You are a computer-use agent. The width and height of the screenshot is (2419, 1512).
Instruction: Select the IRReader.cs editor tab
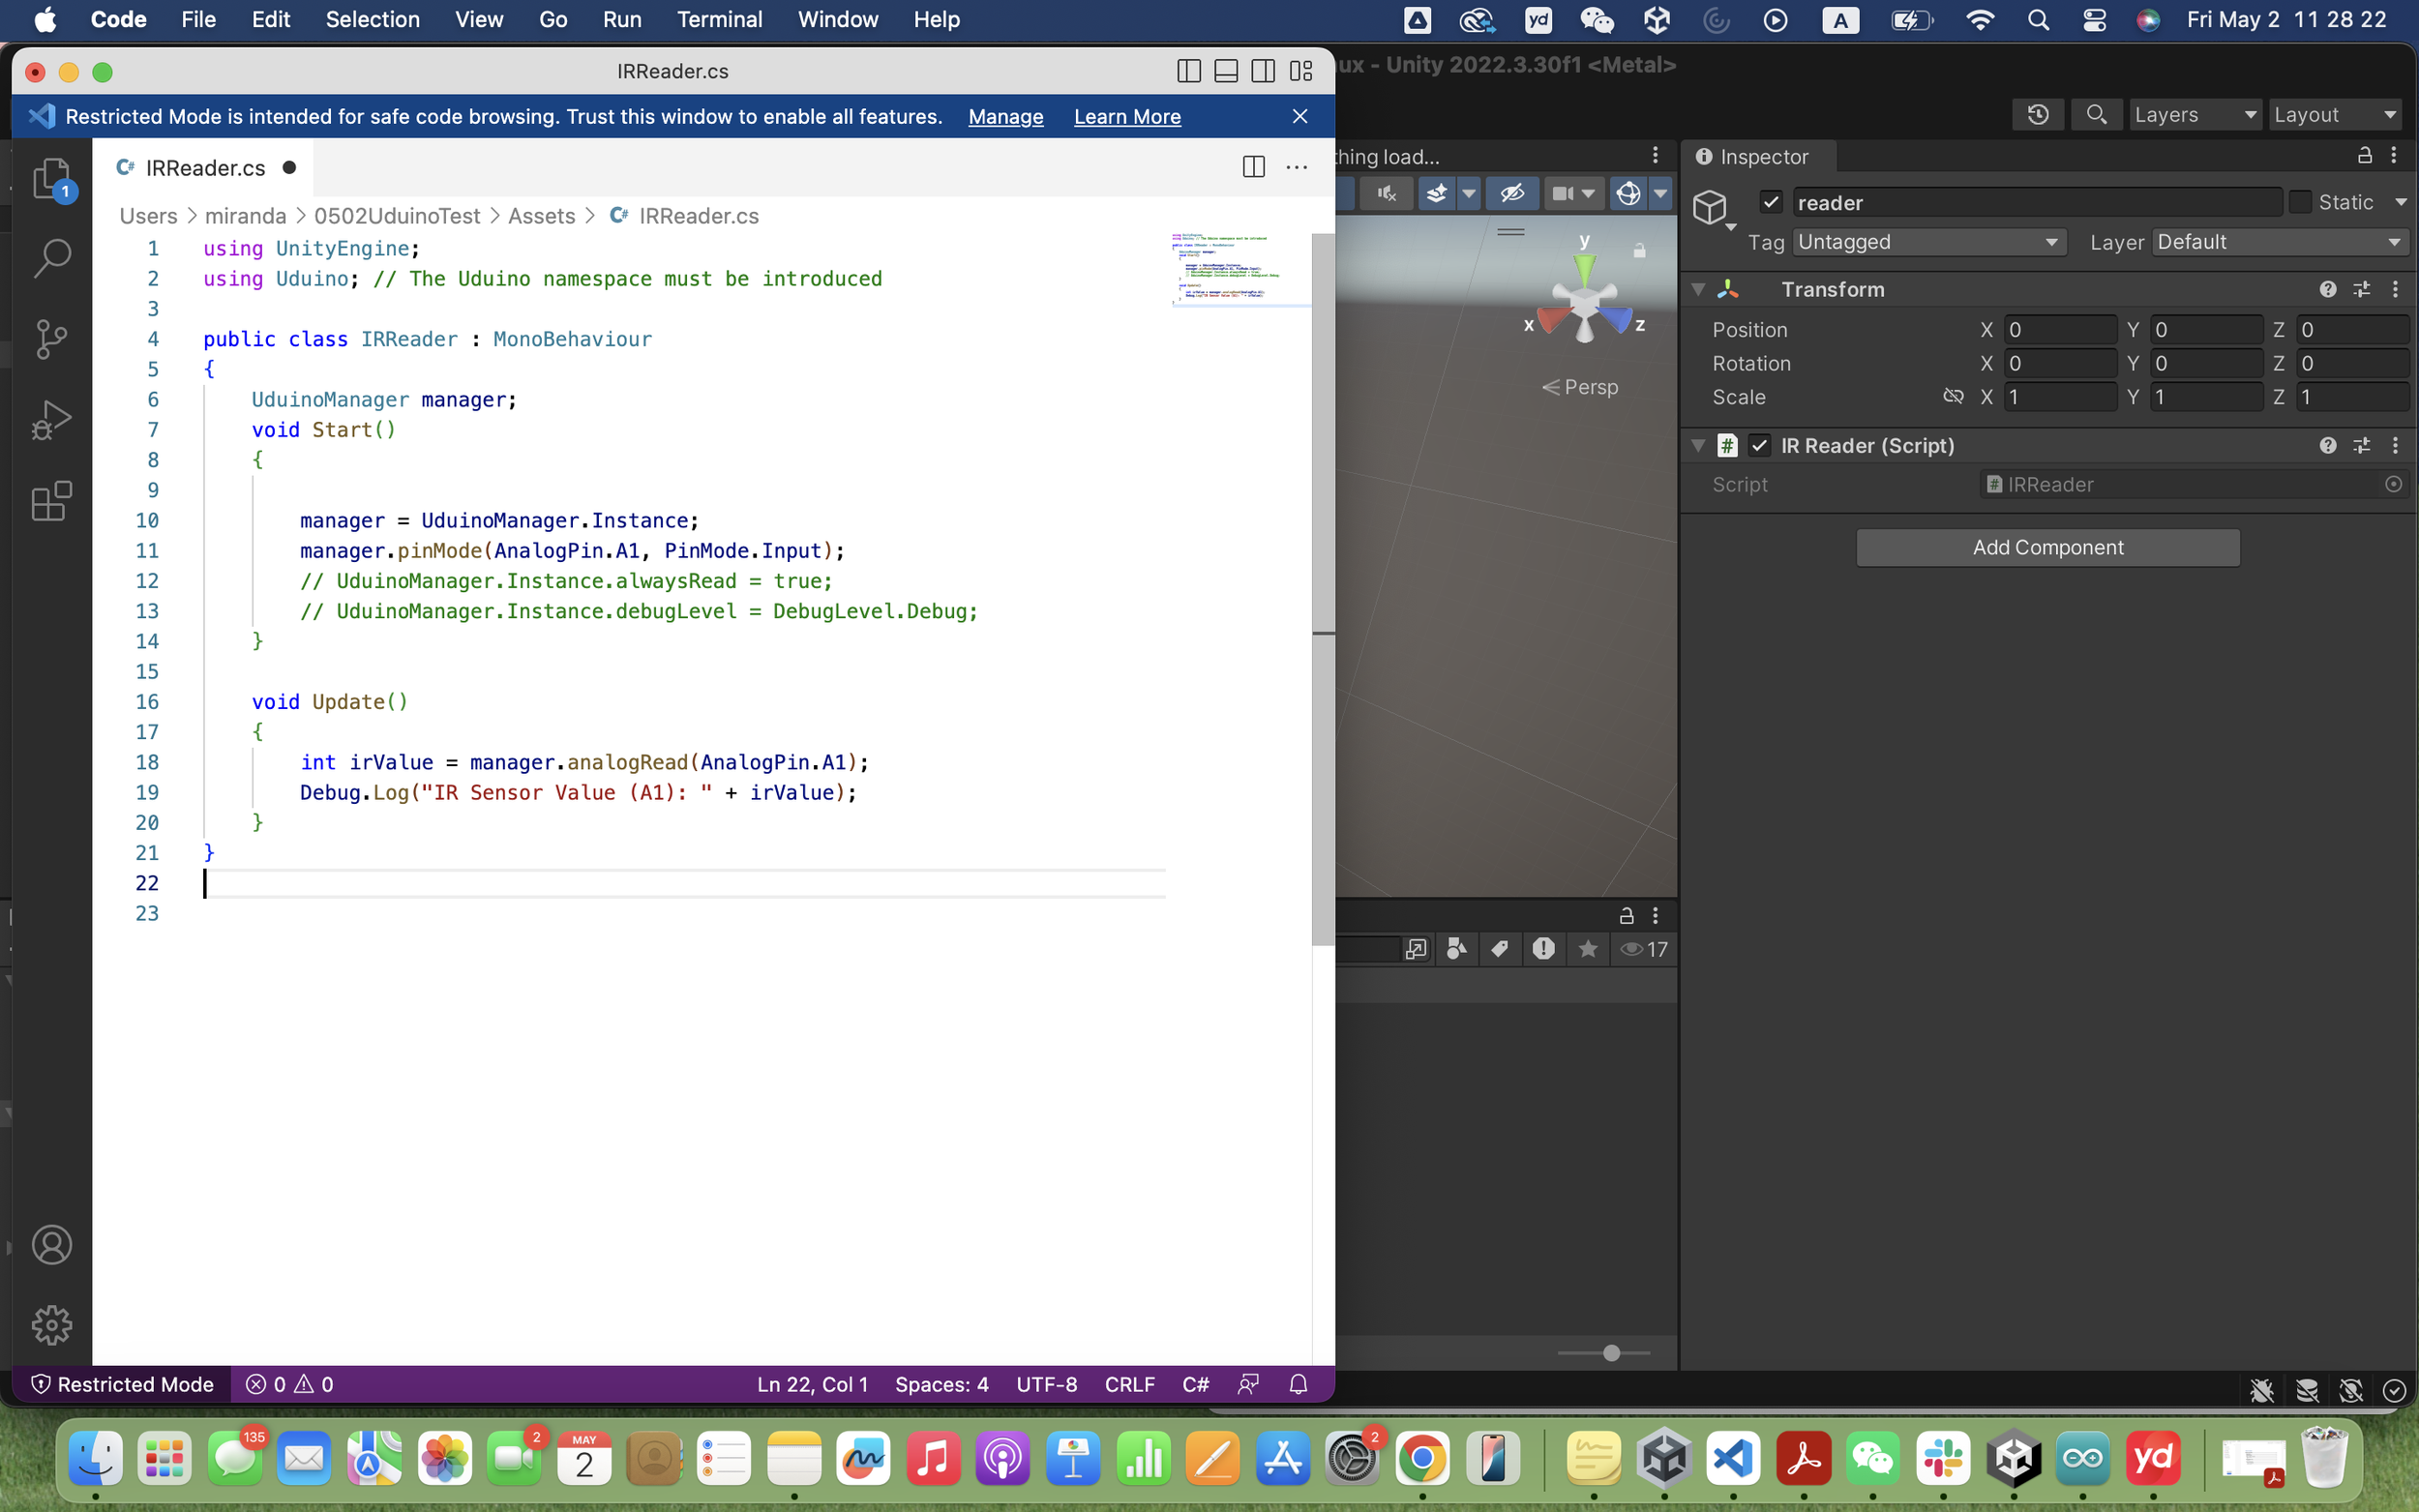click(205, 168)
